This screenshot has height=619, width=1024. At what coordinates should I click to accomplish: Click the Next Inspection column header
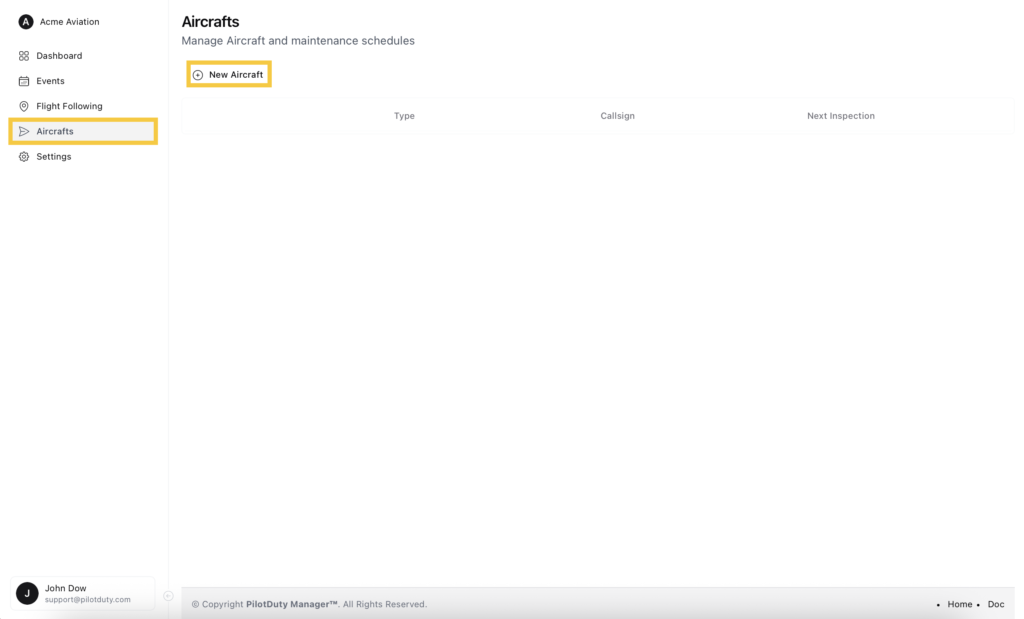840,116
